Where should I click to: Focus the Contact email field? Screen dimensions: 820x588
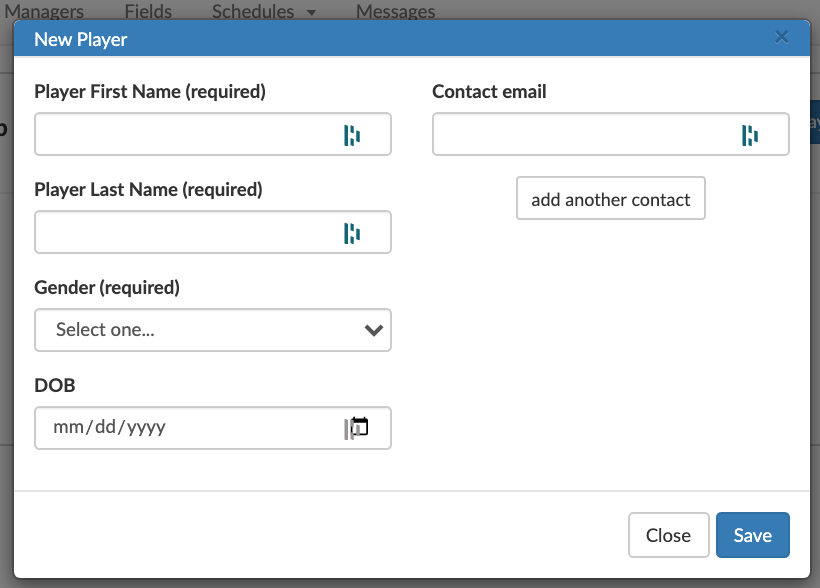[611, 134]
